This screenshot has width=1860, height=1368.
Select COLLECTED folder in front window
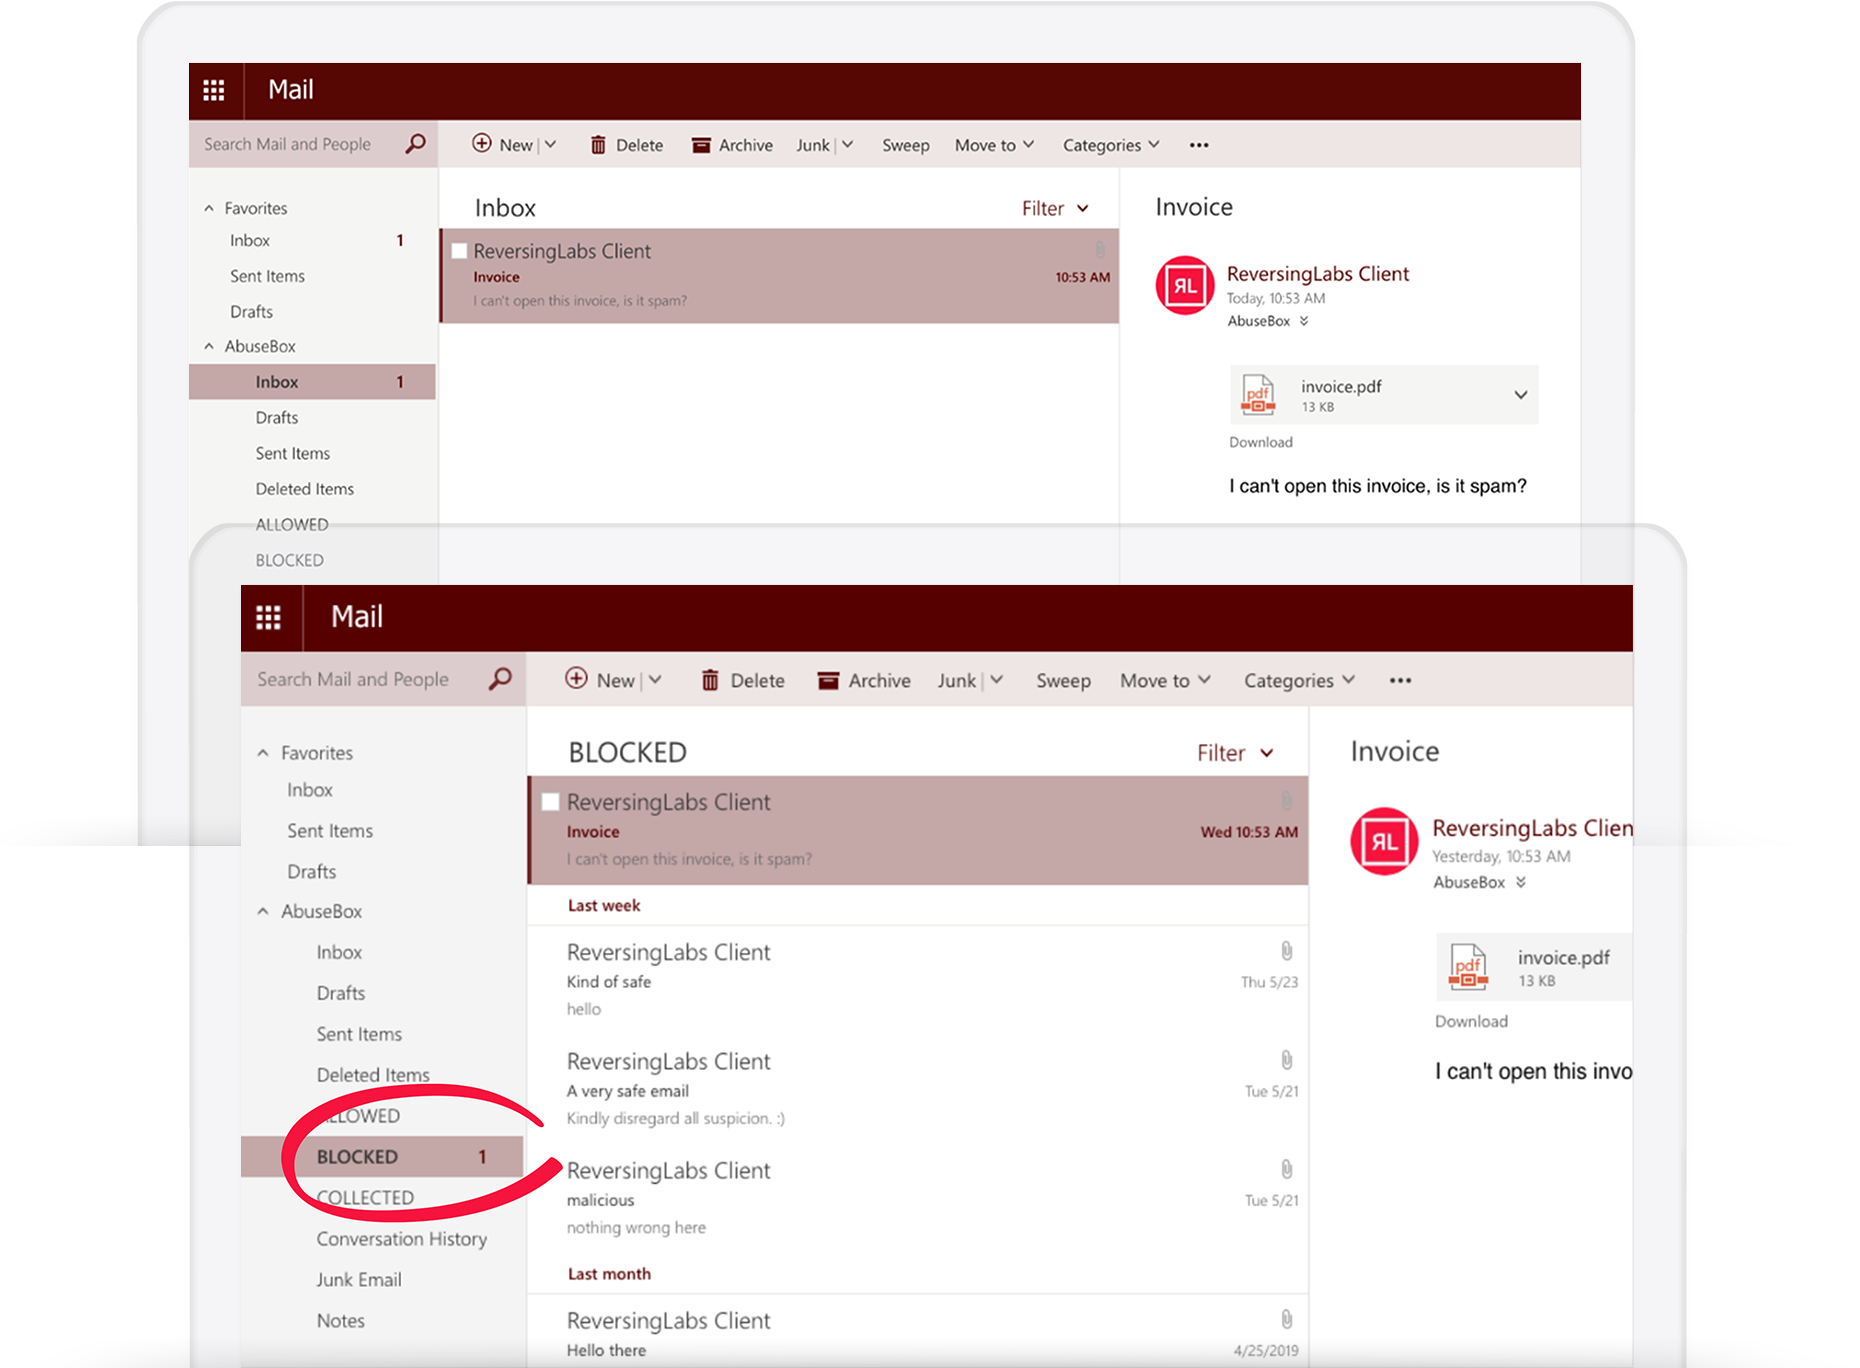[x=365, y=1197]
